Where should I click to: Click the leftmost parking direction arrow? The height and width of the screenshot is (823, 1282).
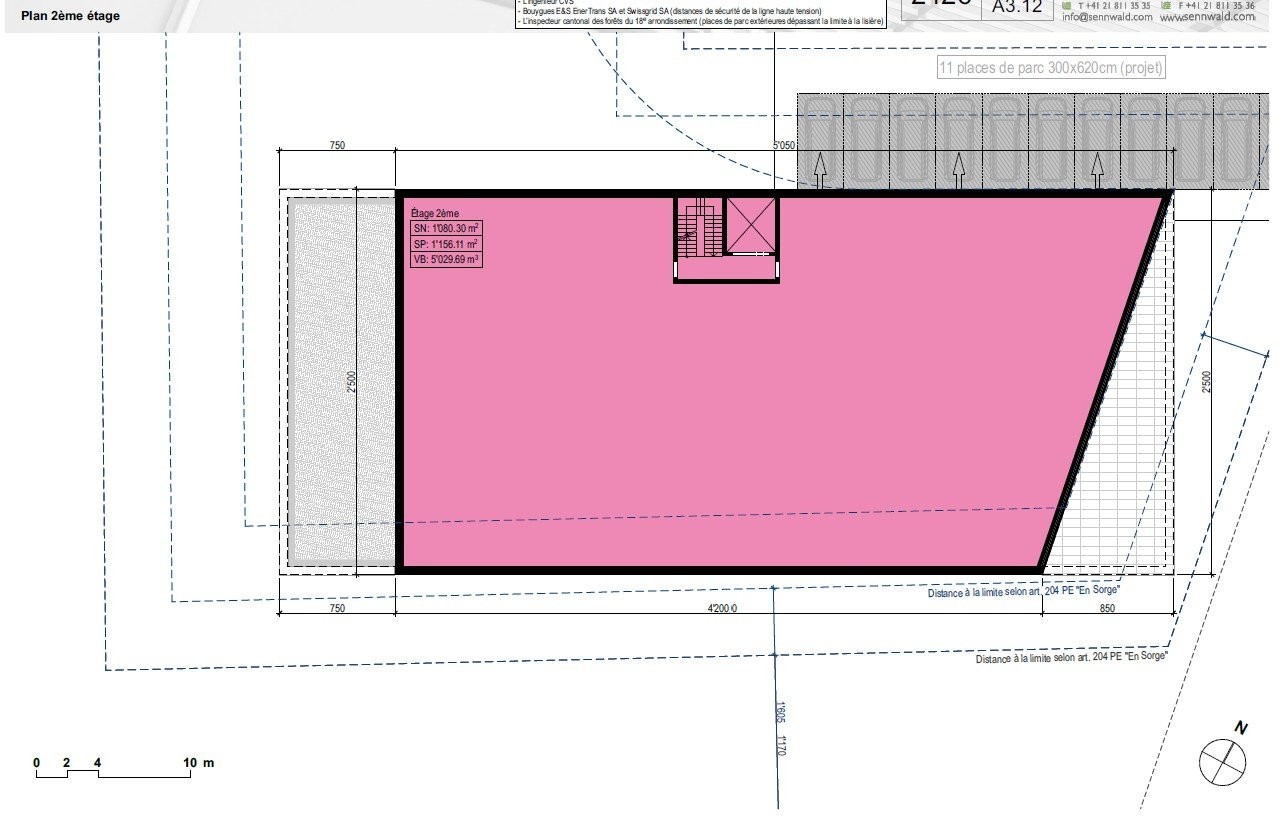tap(819, 170)
